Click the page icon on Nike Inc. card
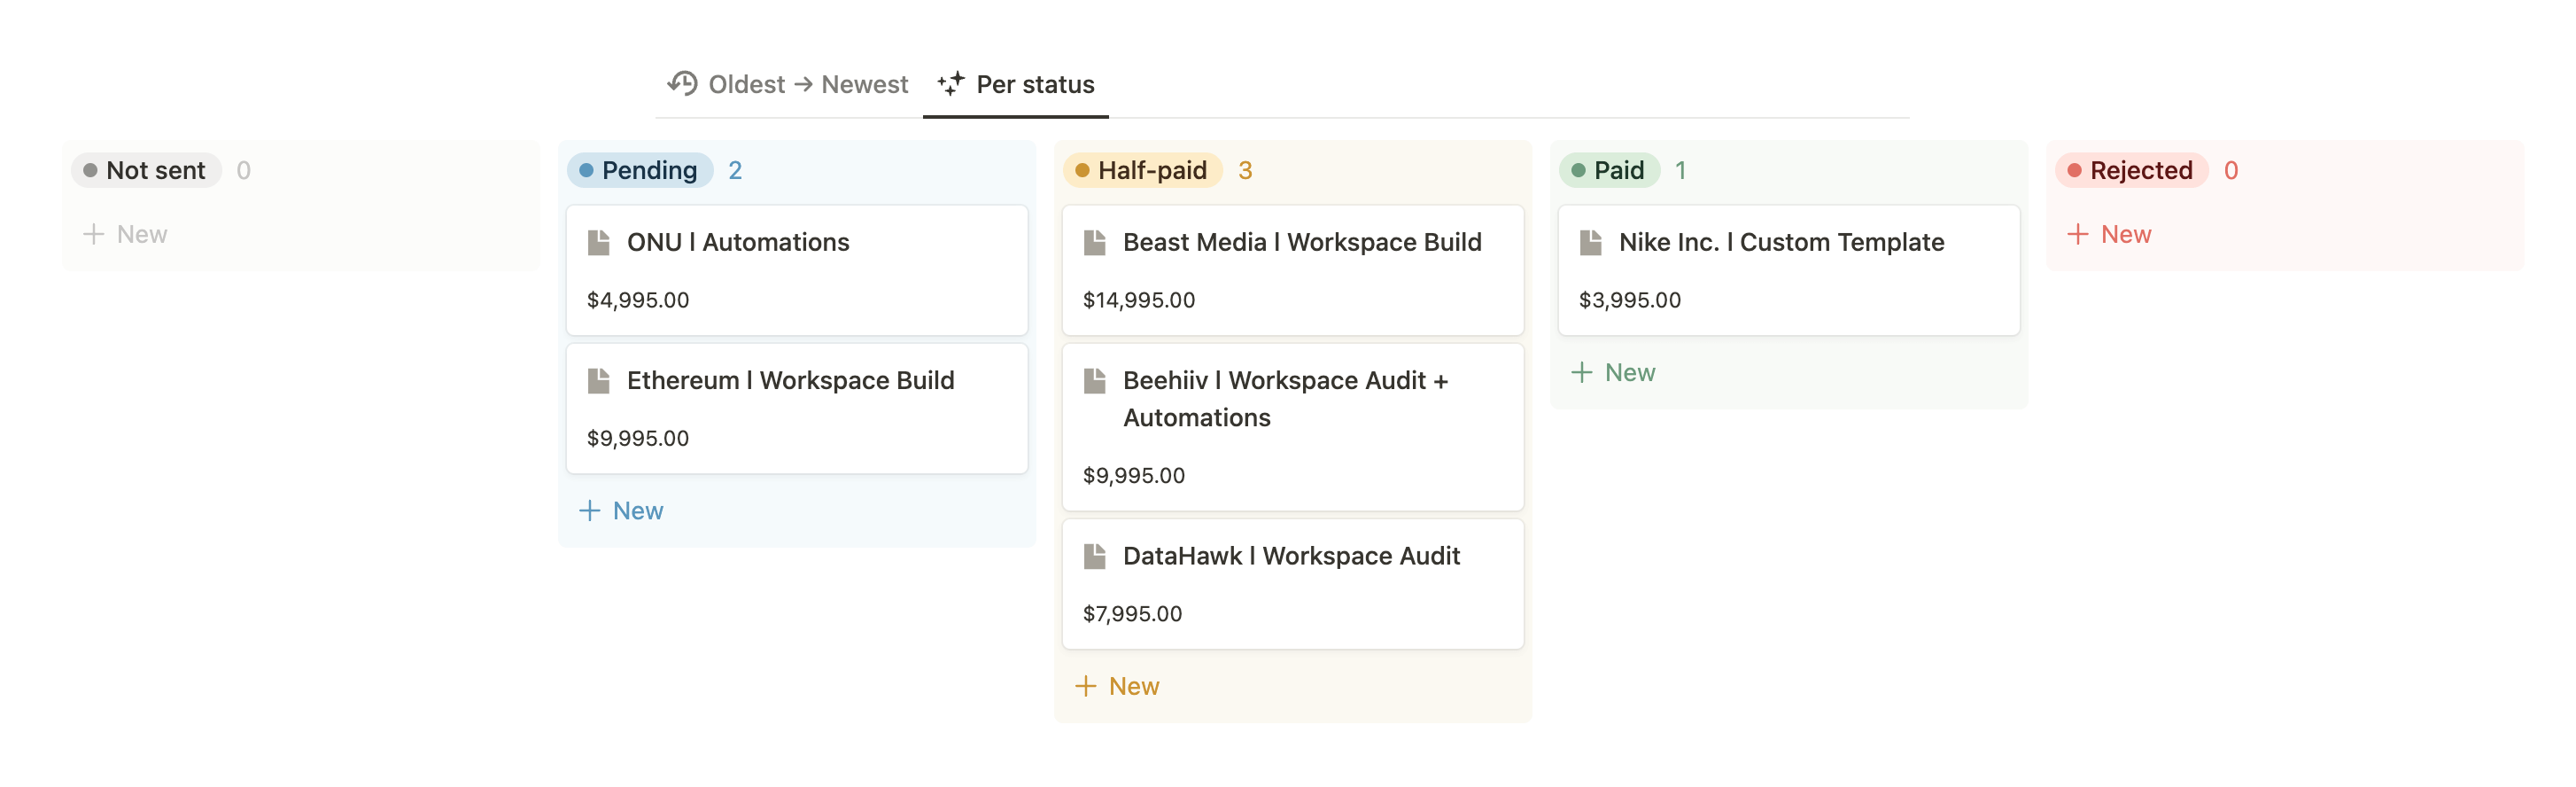The width and height of the screenshot is (2576, 787). (1590, 242)
